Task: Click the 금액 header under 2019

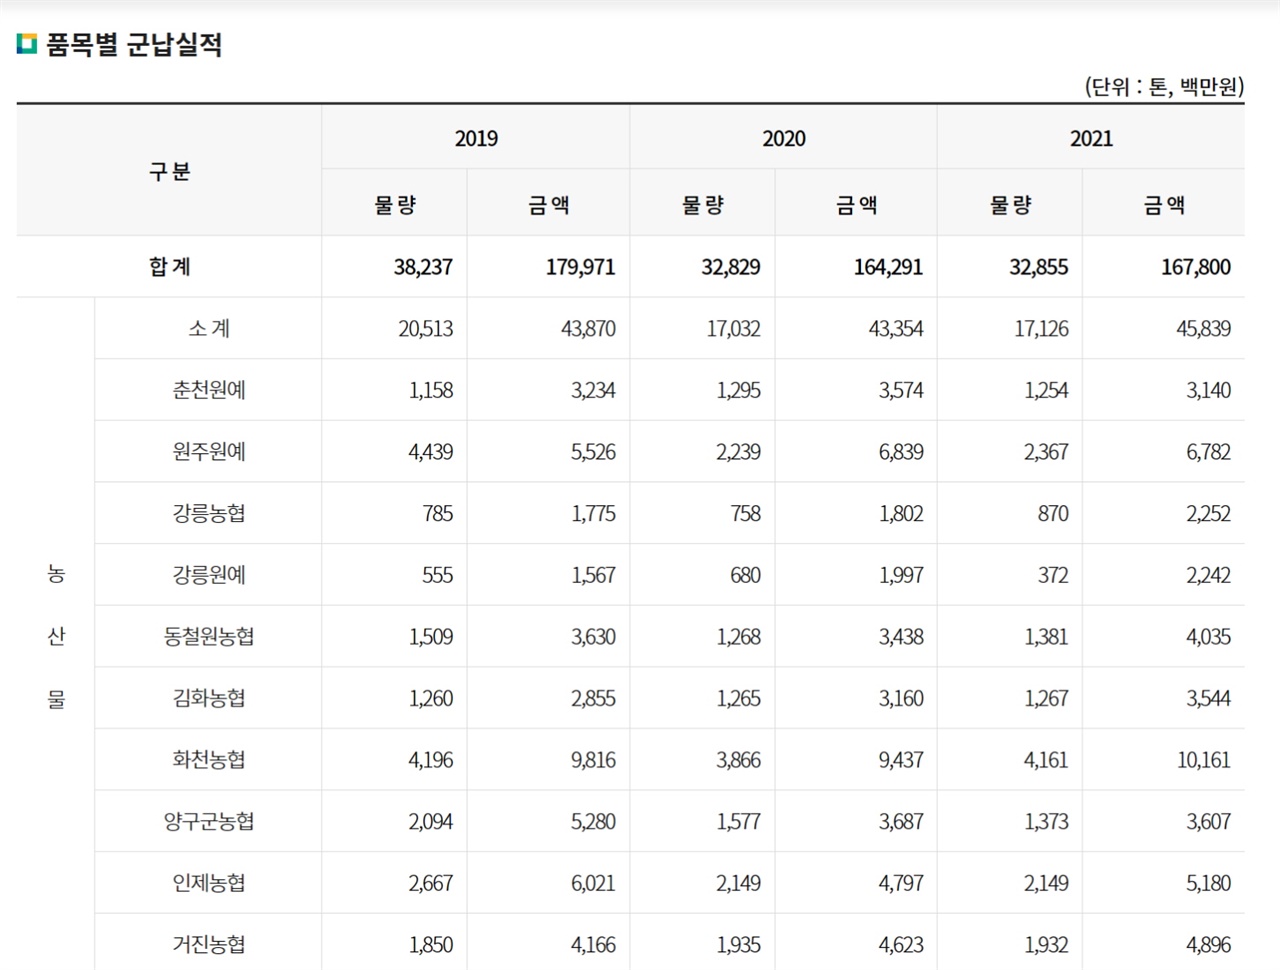Action: (x=549, y=205)
